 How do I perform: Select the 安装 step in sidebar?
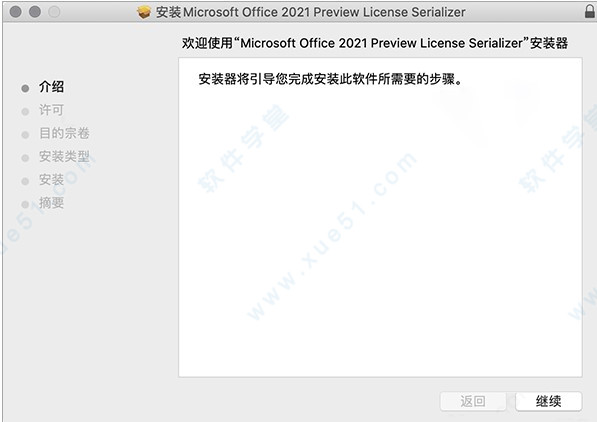(51, 180)
